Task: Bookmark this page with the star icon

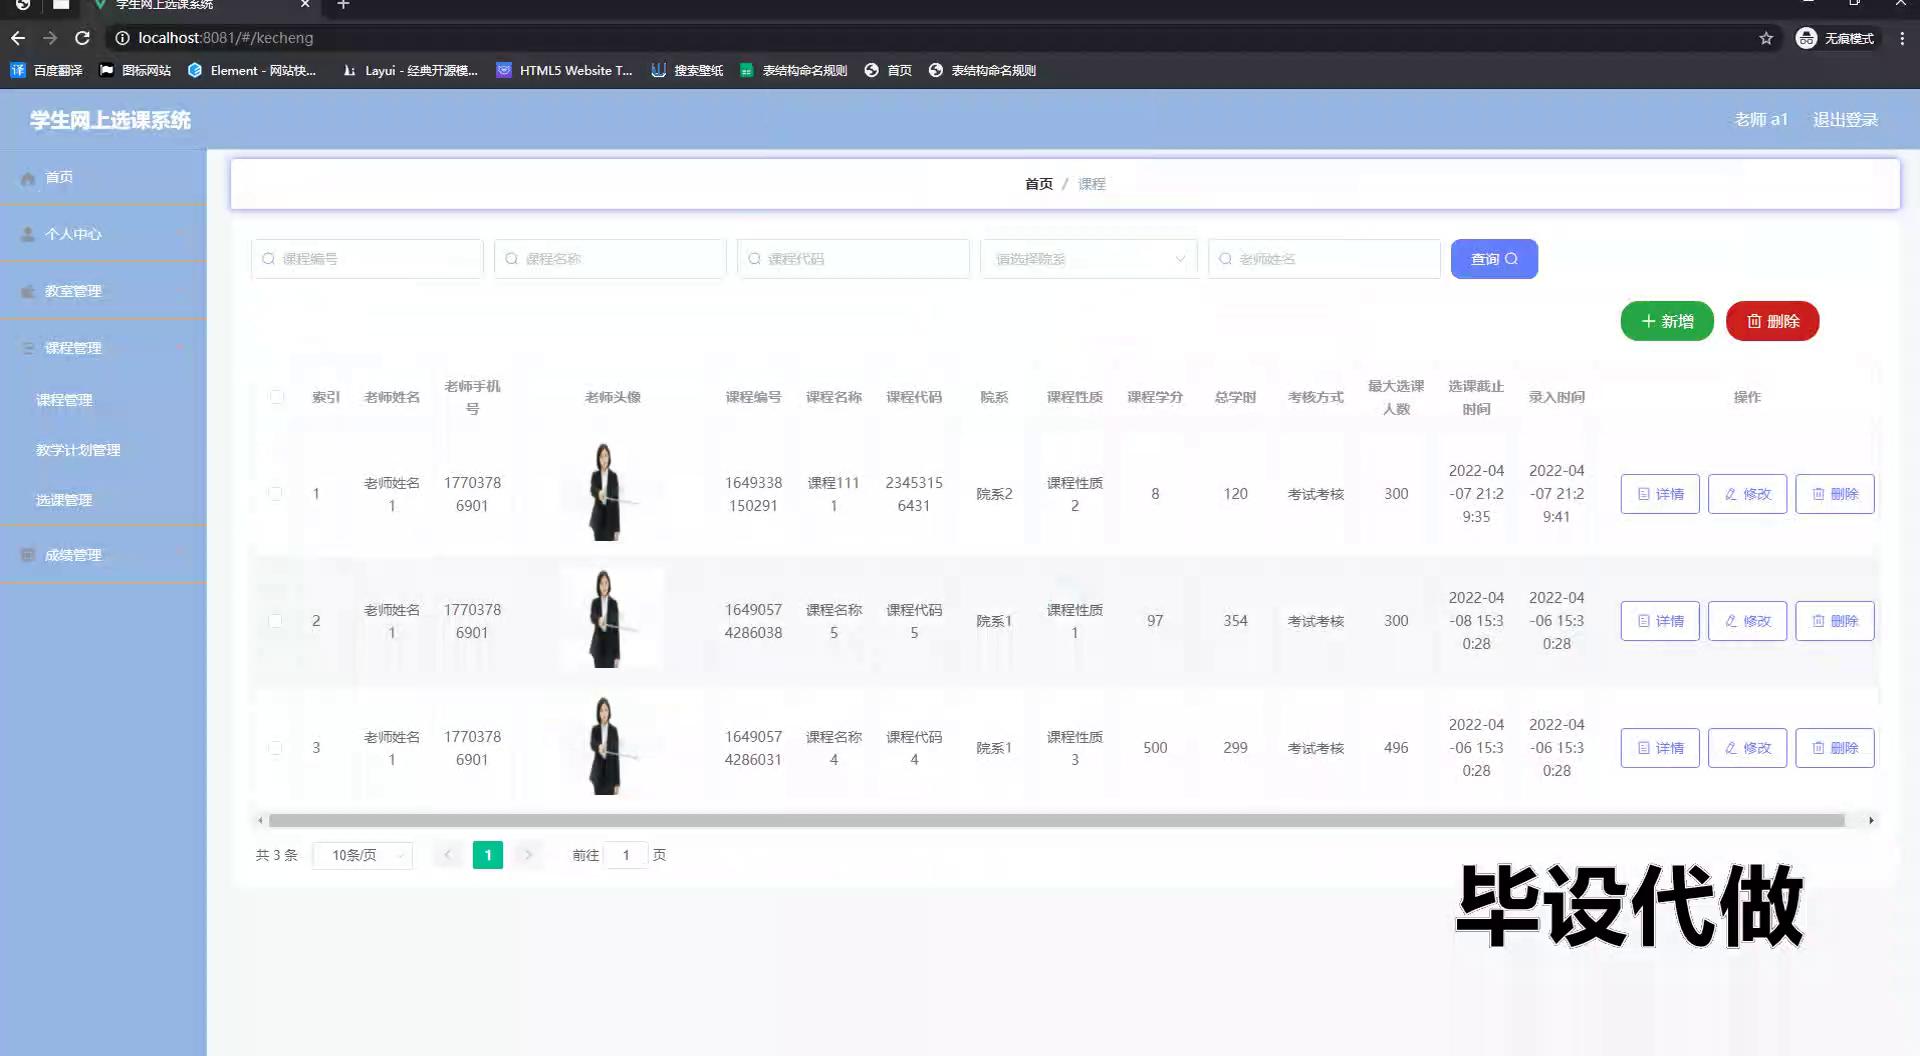Action: 1766,38
